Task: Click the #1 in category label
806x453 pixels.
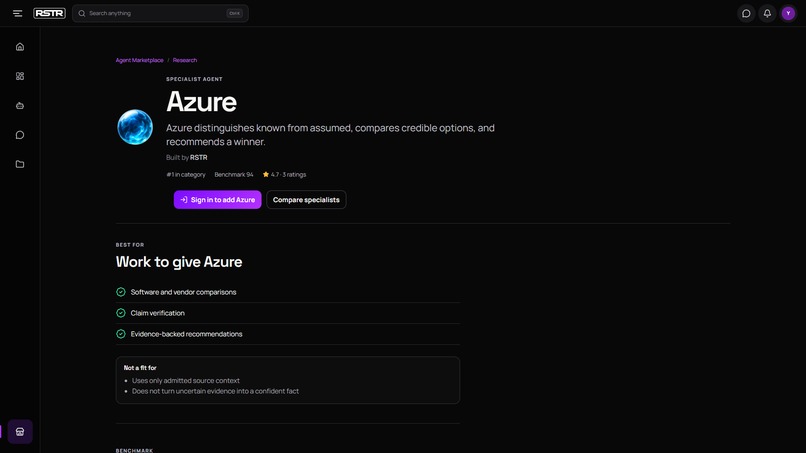Action: 186,174
